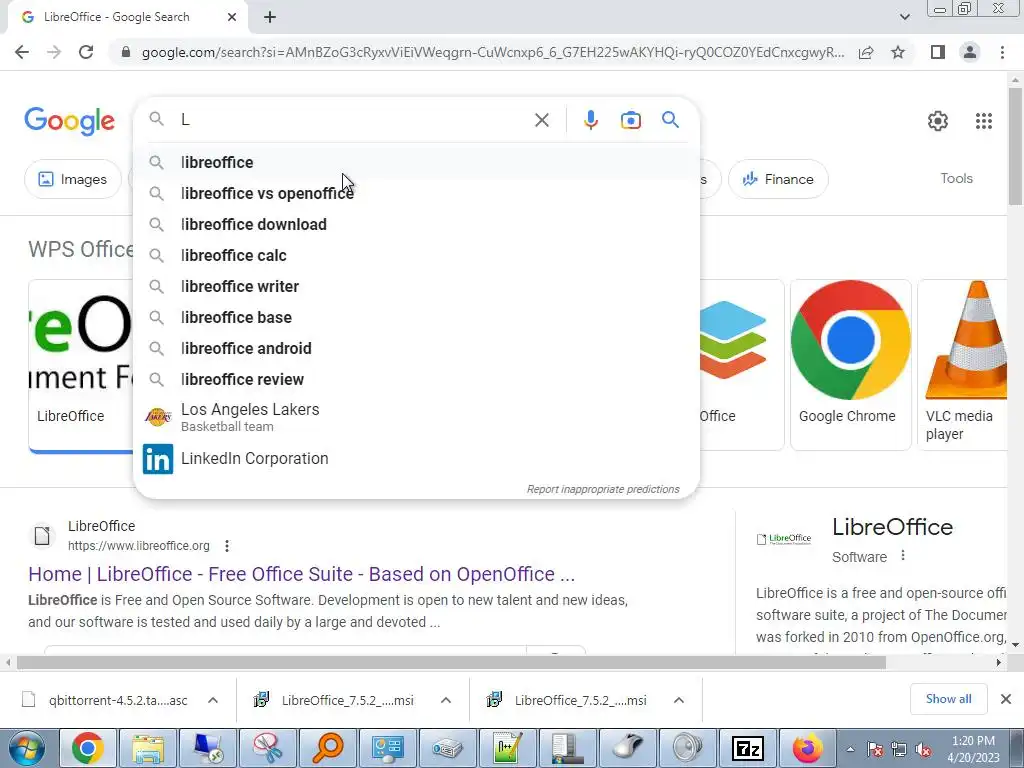Choose libreoffice vs openoffice suggestion
Viewport: 1024px width, 768px height.
416,193
